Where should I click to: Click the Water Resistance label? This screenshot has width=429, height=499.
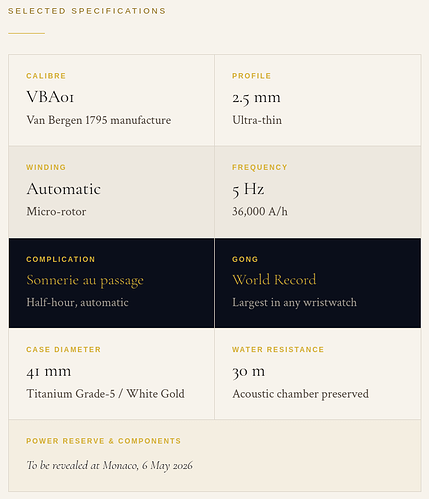tap(278, 349)
